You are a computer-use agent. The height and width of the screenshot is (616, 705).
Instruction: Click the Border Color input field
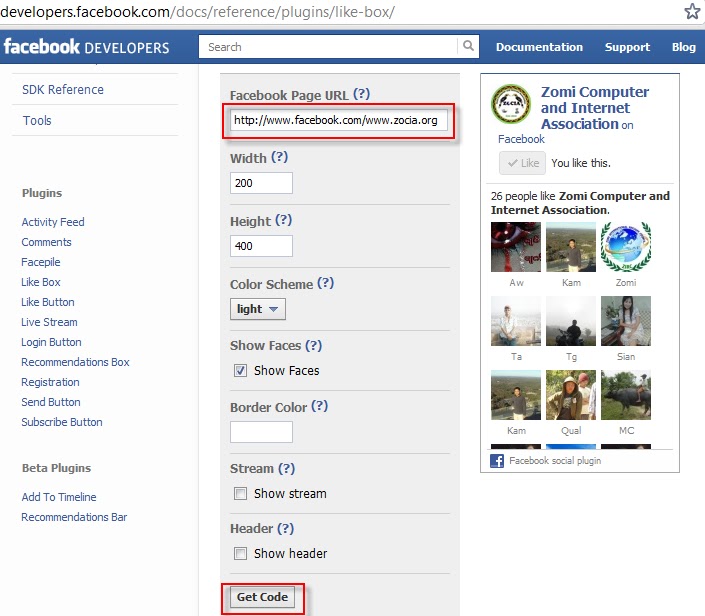pos(261,432)
